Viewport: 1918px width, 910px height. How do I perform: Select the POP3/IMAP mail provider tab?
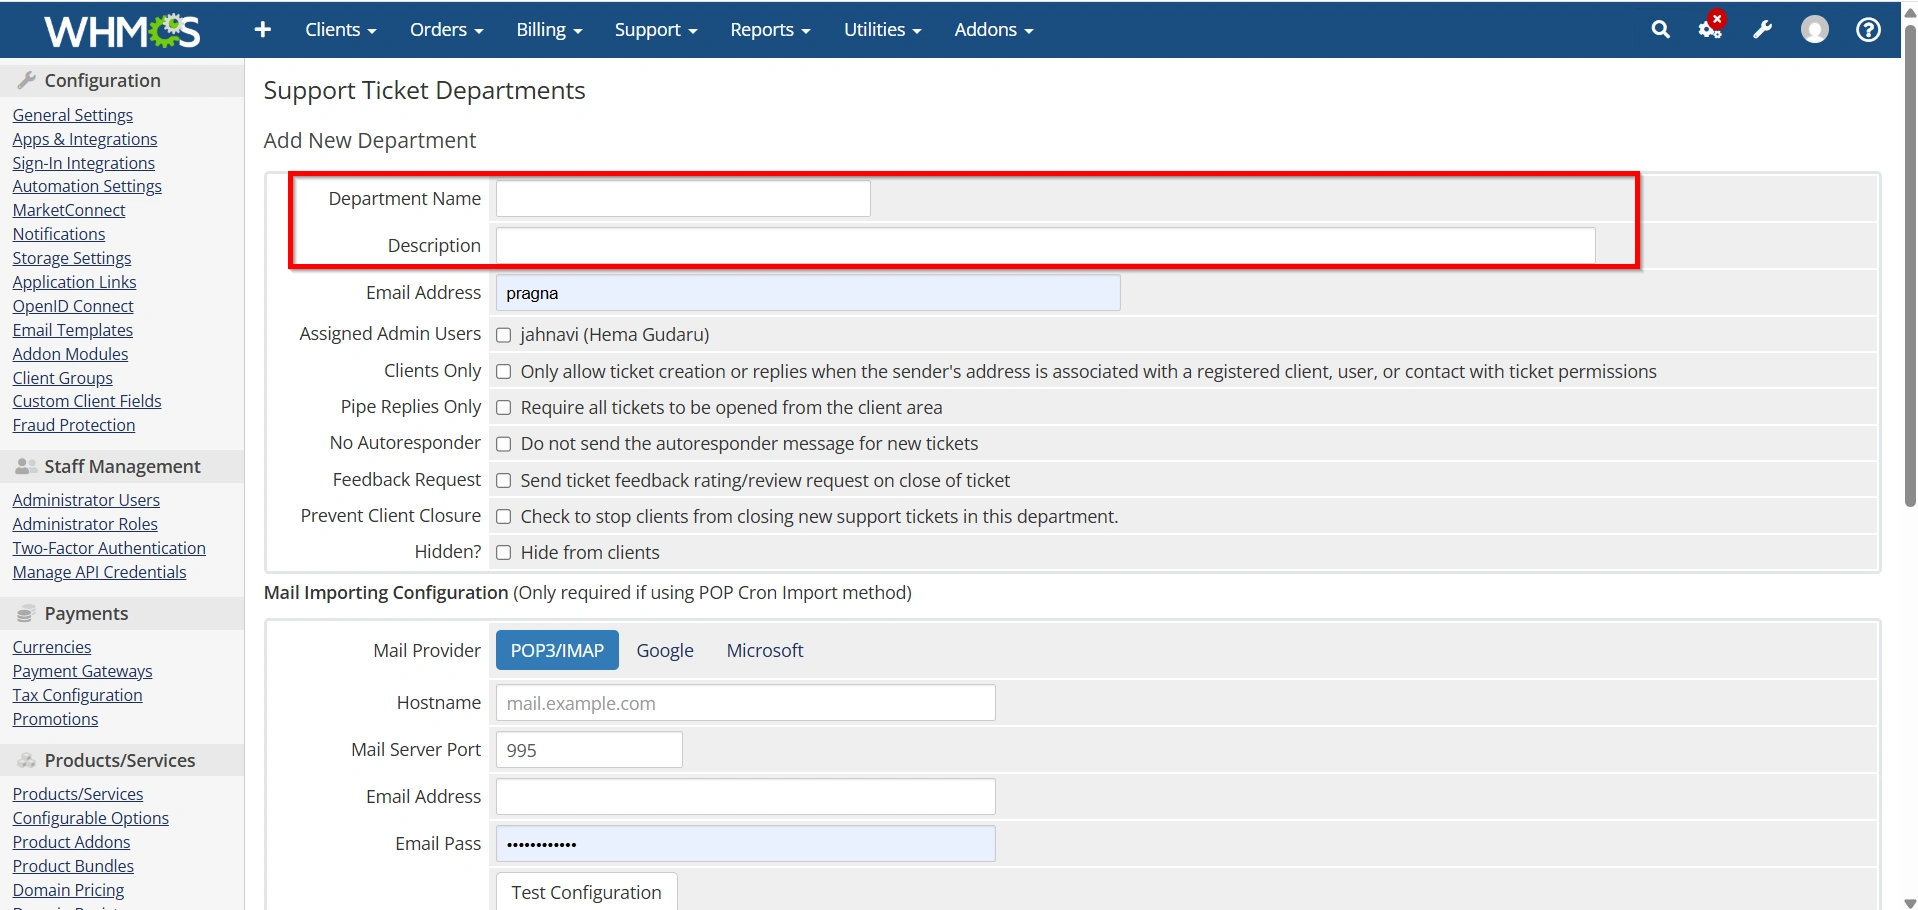557,650
